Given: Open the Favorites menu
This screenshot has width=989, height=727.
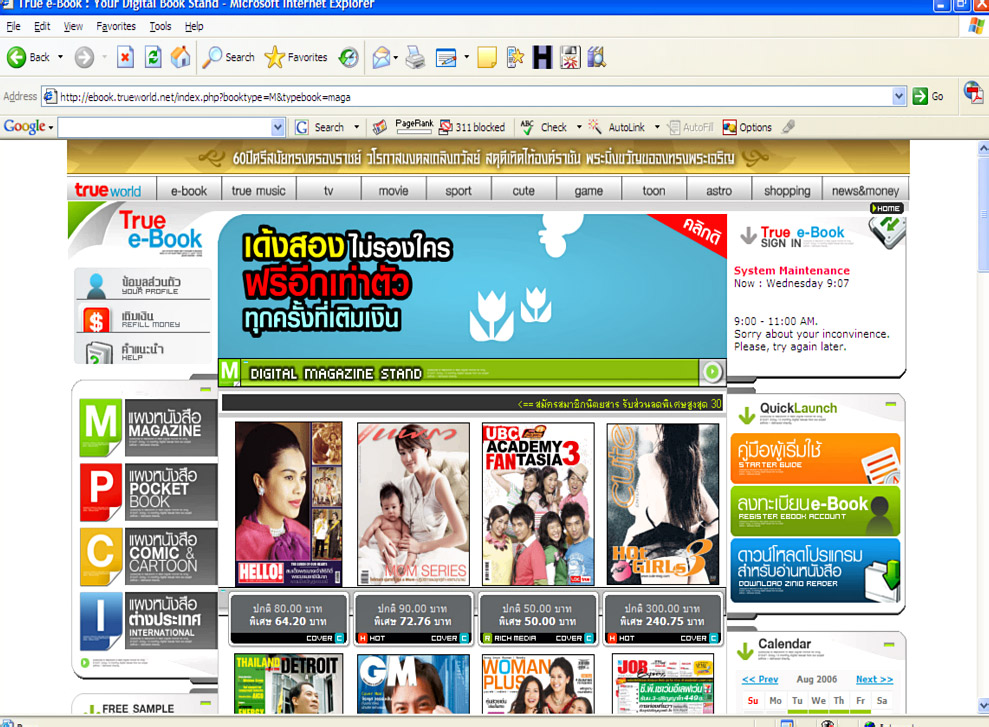Looking at the screenshot, I should pos(116,26).
